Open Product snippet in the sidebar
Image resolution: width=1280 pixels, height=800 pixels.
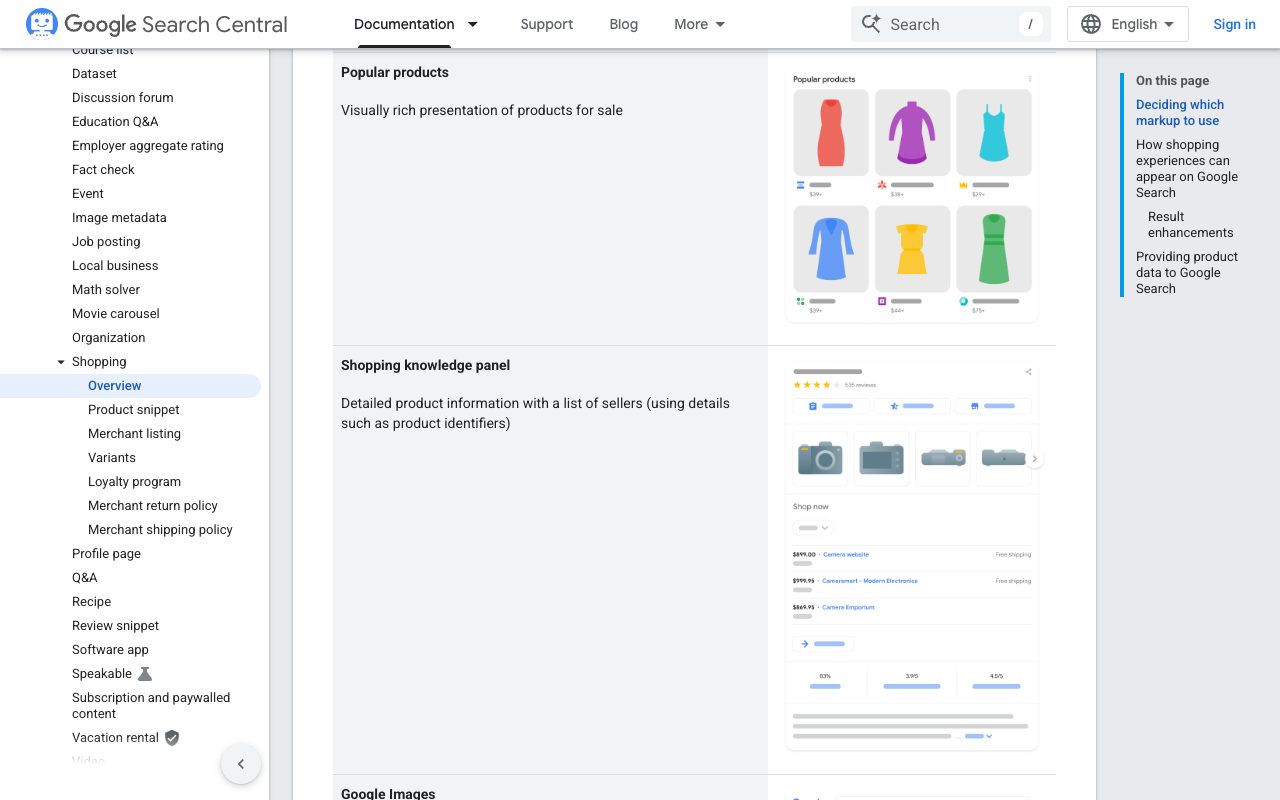[134, 410]
